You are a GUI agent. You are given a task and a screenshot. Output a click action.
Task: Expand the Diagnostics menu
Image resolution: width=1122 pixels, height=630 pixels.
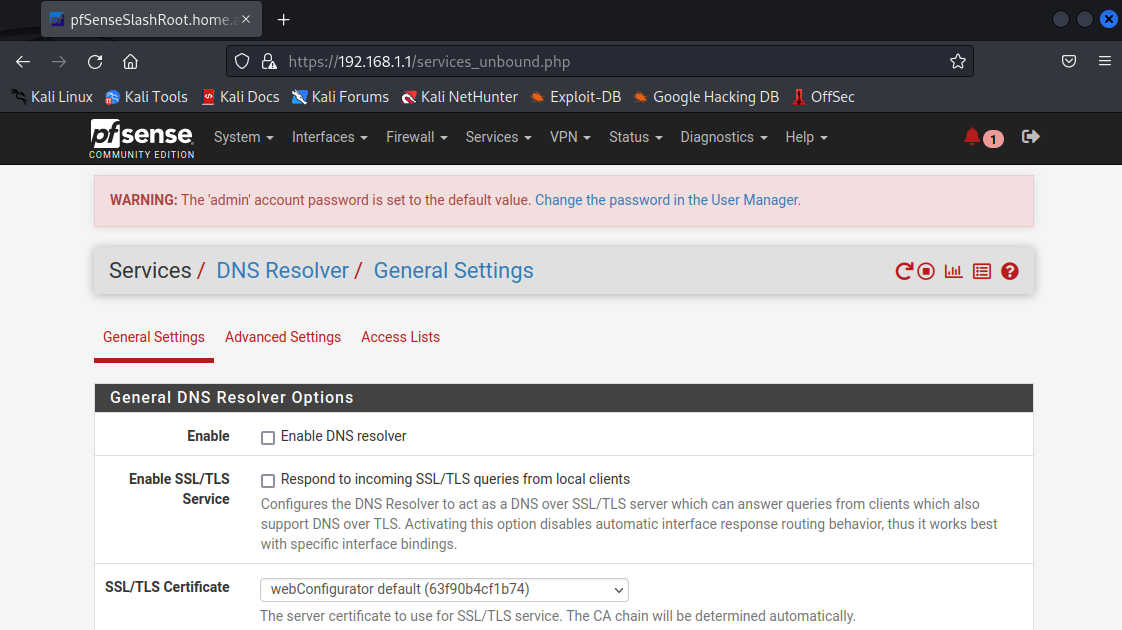(x=723, y=137)
